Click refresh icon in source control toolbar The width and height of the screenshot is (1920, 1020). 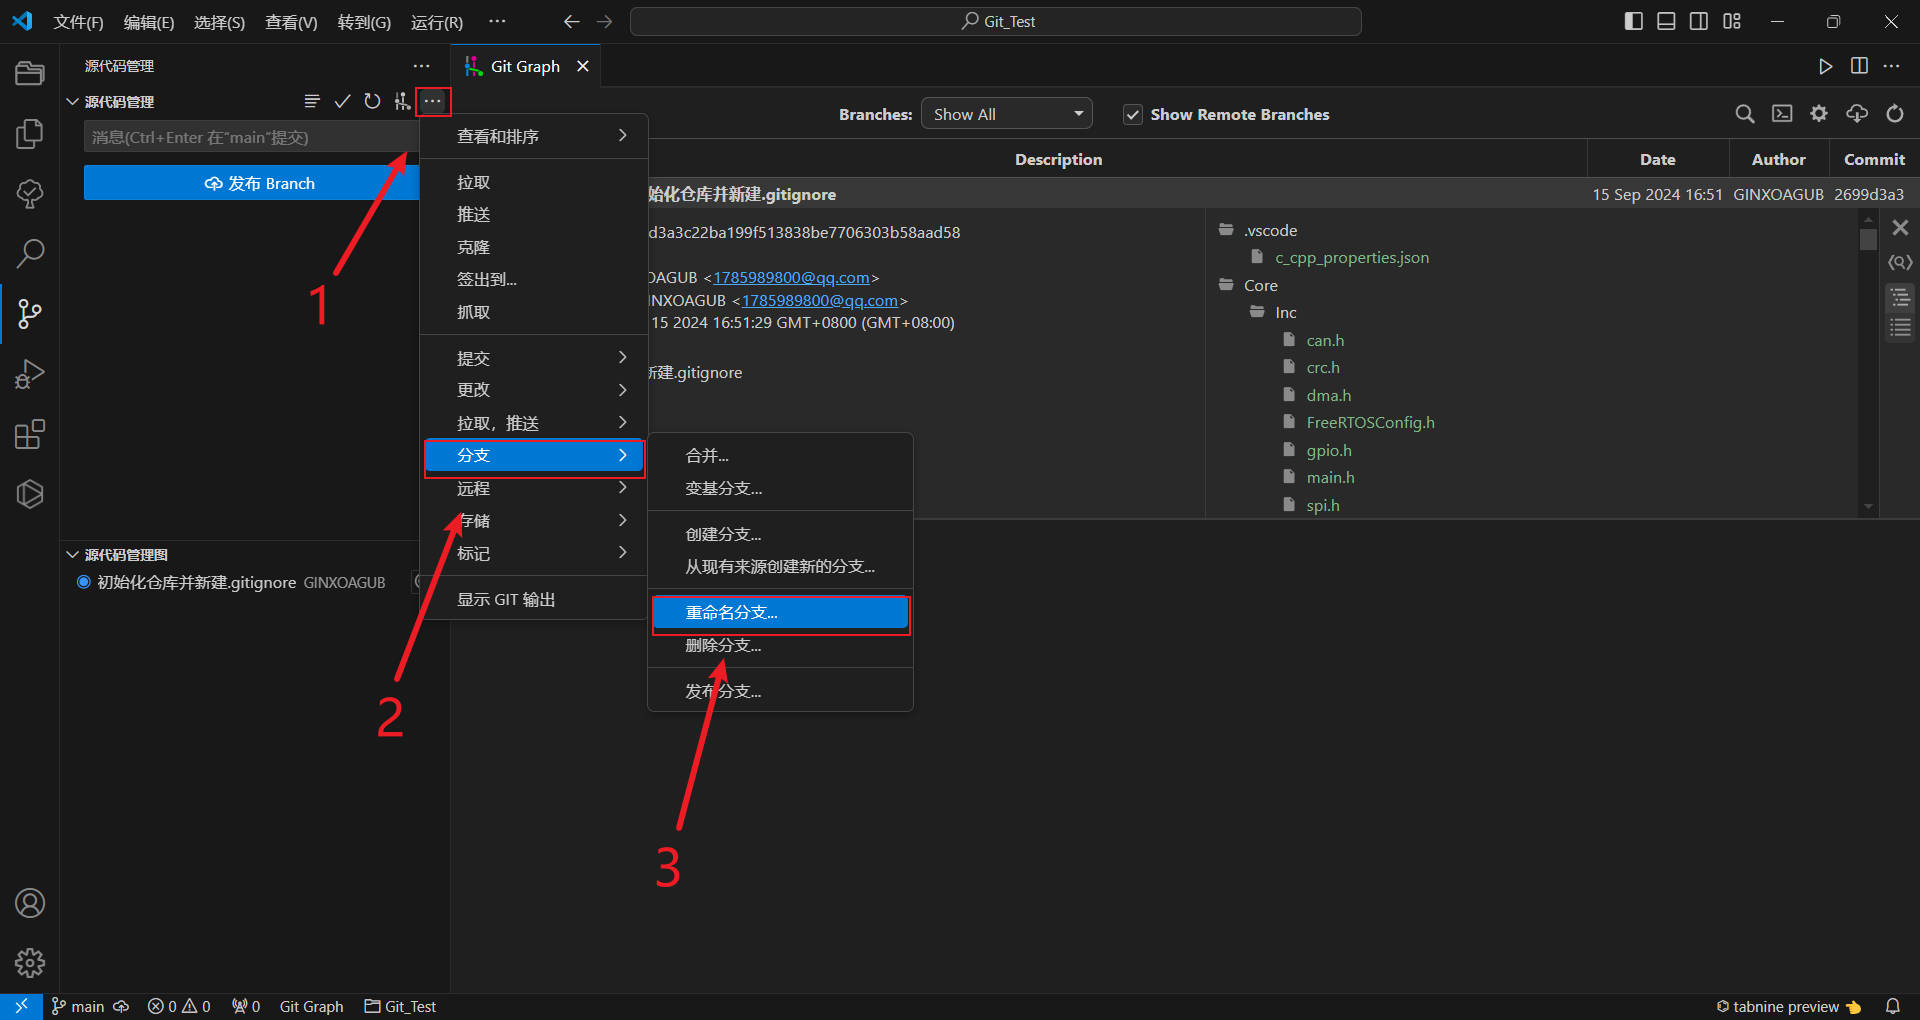coord(372,101)
